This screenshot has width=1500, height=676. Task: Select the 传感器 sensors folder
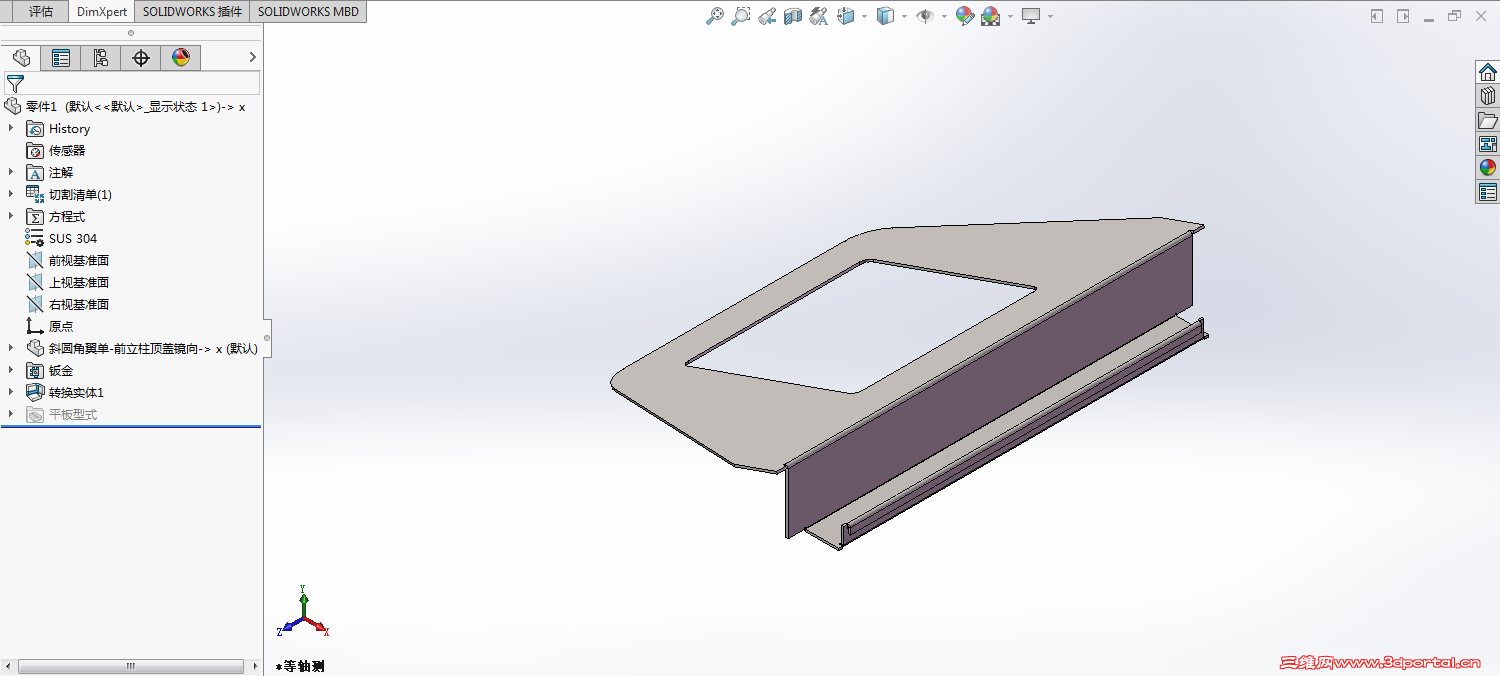(56, 150)
